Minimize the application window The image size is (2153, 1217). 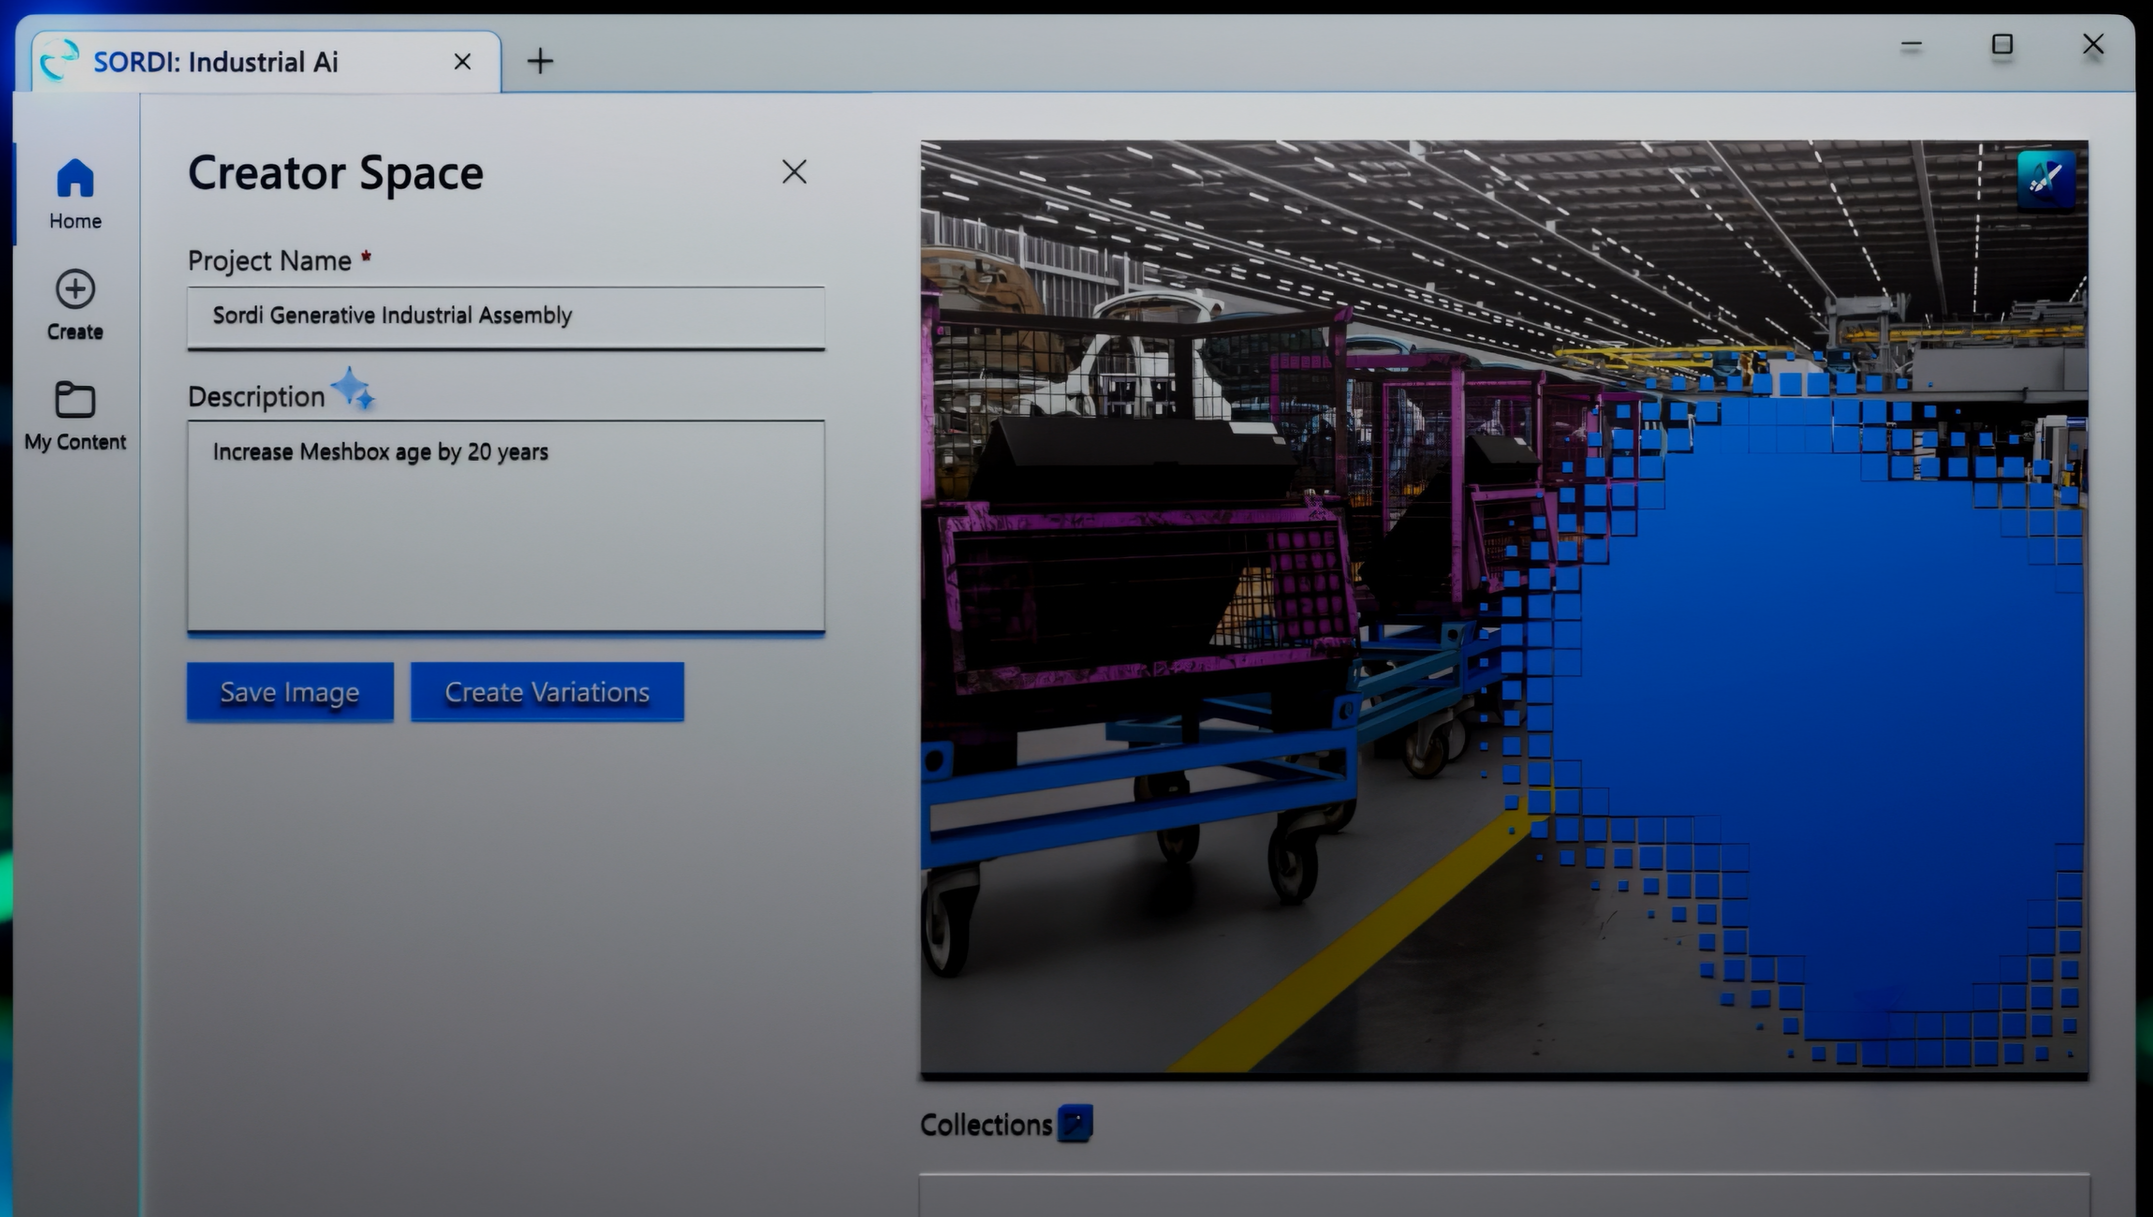tap(1911, 45)
